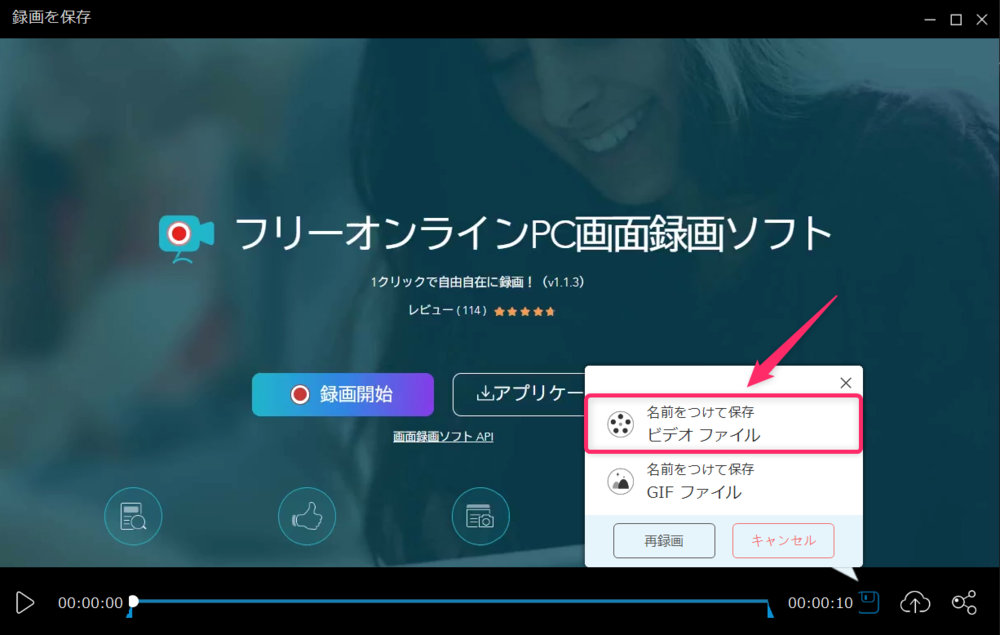Image resolution: width=1000 pixels, height=635 pixels.
Task: Upload recording to cloud
Action: (x=915, y=602)
